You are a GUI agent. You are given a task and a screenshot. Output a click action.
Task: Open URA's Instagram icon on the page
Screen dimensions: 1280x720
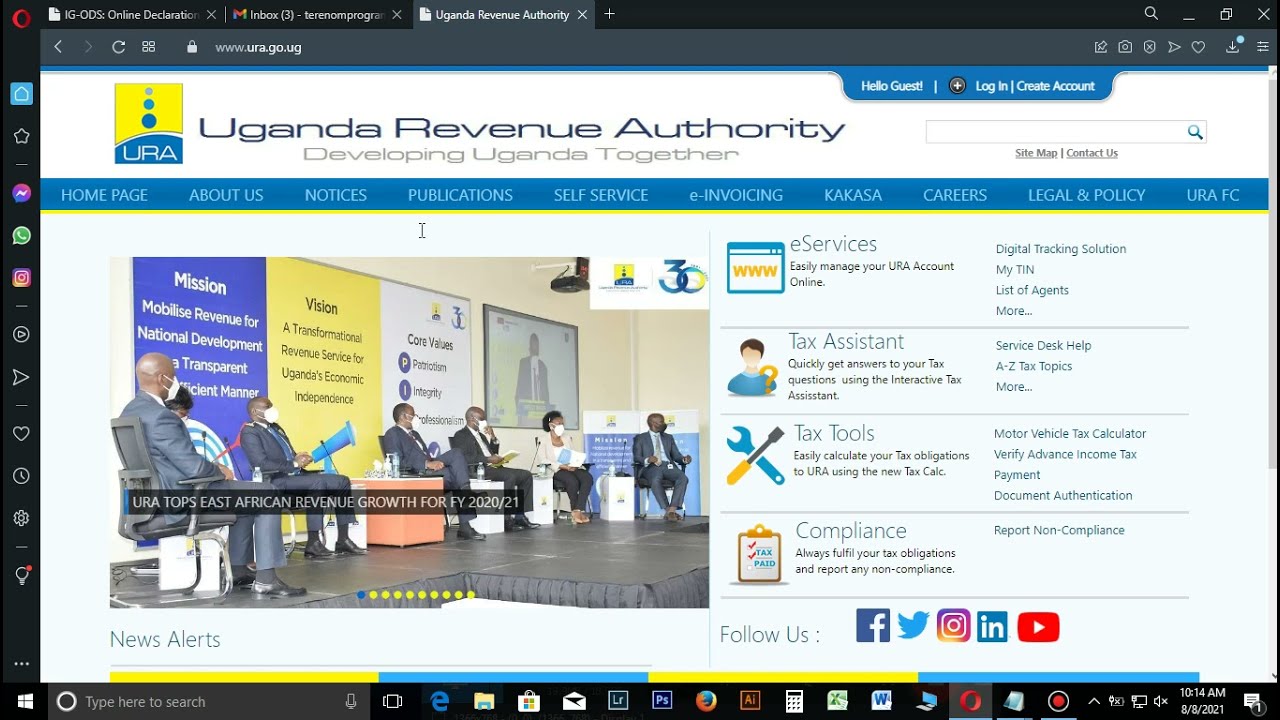tap(954, 626)
